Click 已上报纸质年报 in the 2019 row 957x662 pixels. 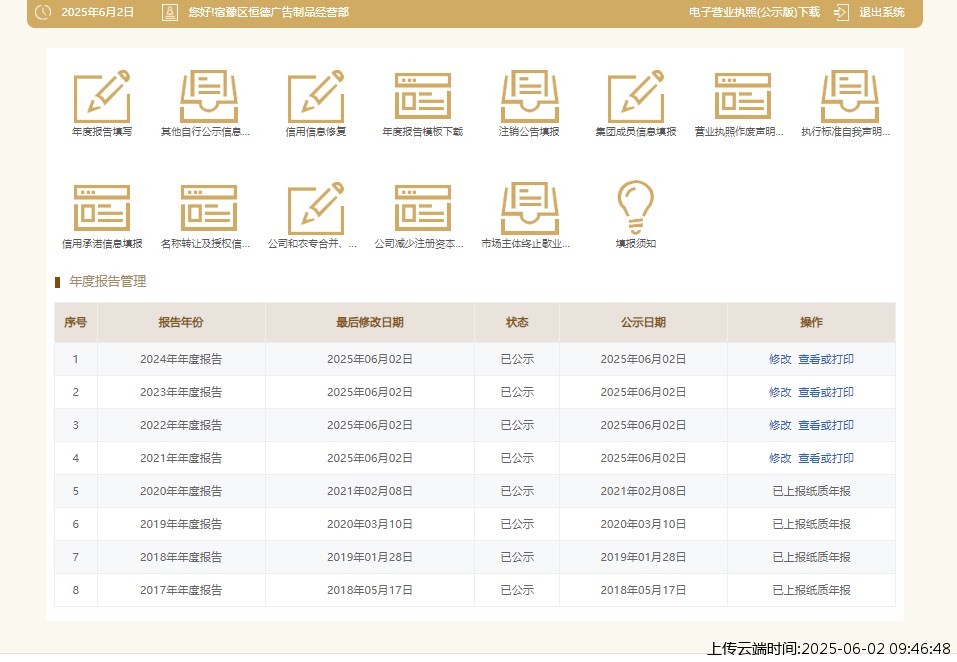tap(811, 524)
